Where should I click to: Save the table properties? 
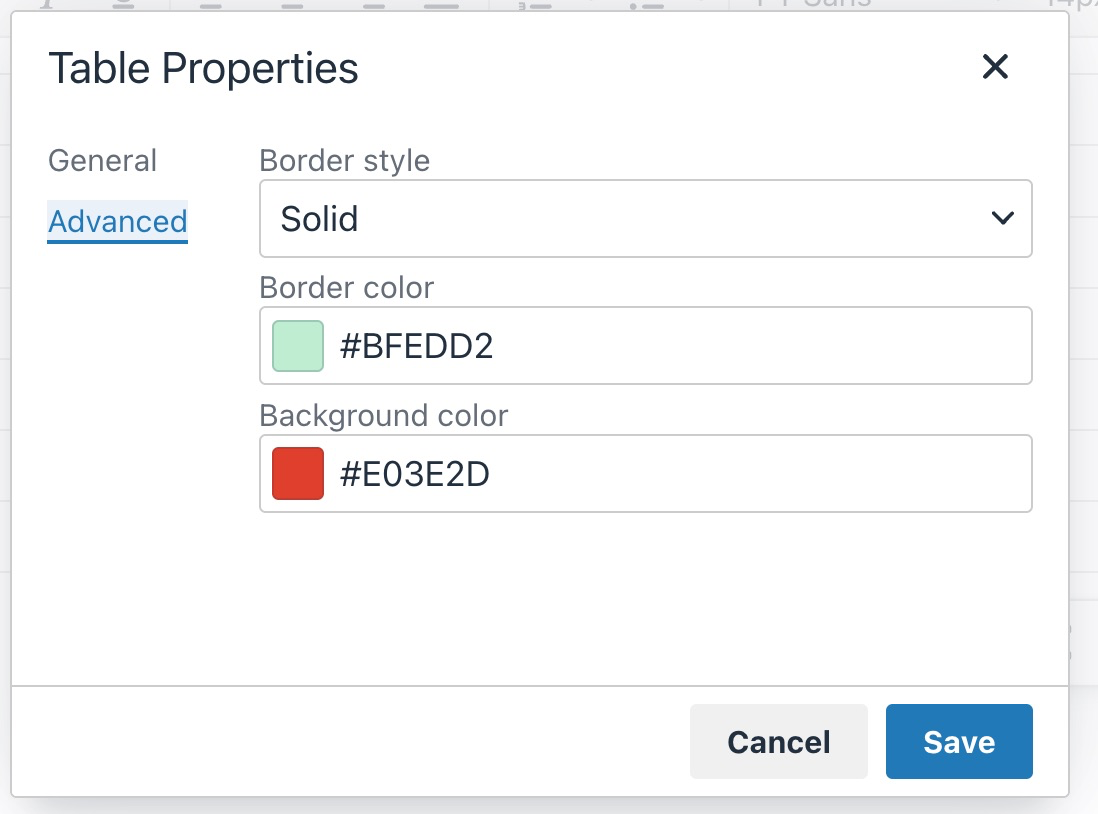pos(959,742)
